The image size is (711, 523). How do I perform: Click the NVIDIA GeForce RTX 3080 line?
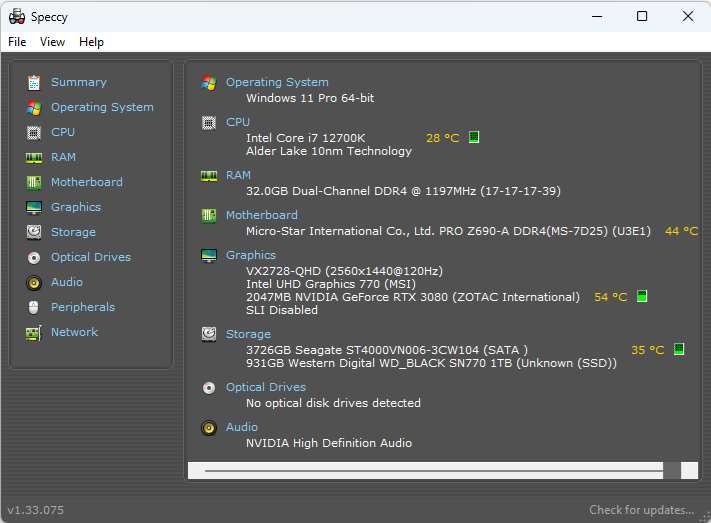click(x=413, y=297)
